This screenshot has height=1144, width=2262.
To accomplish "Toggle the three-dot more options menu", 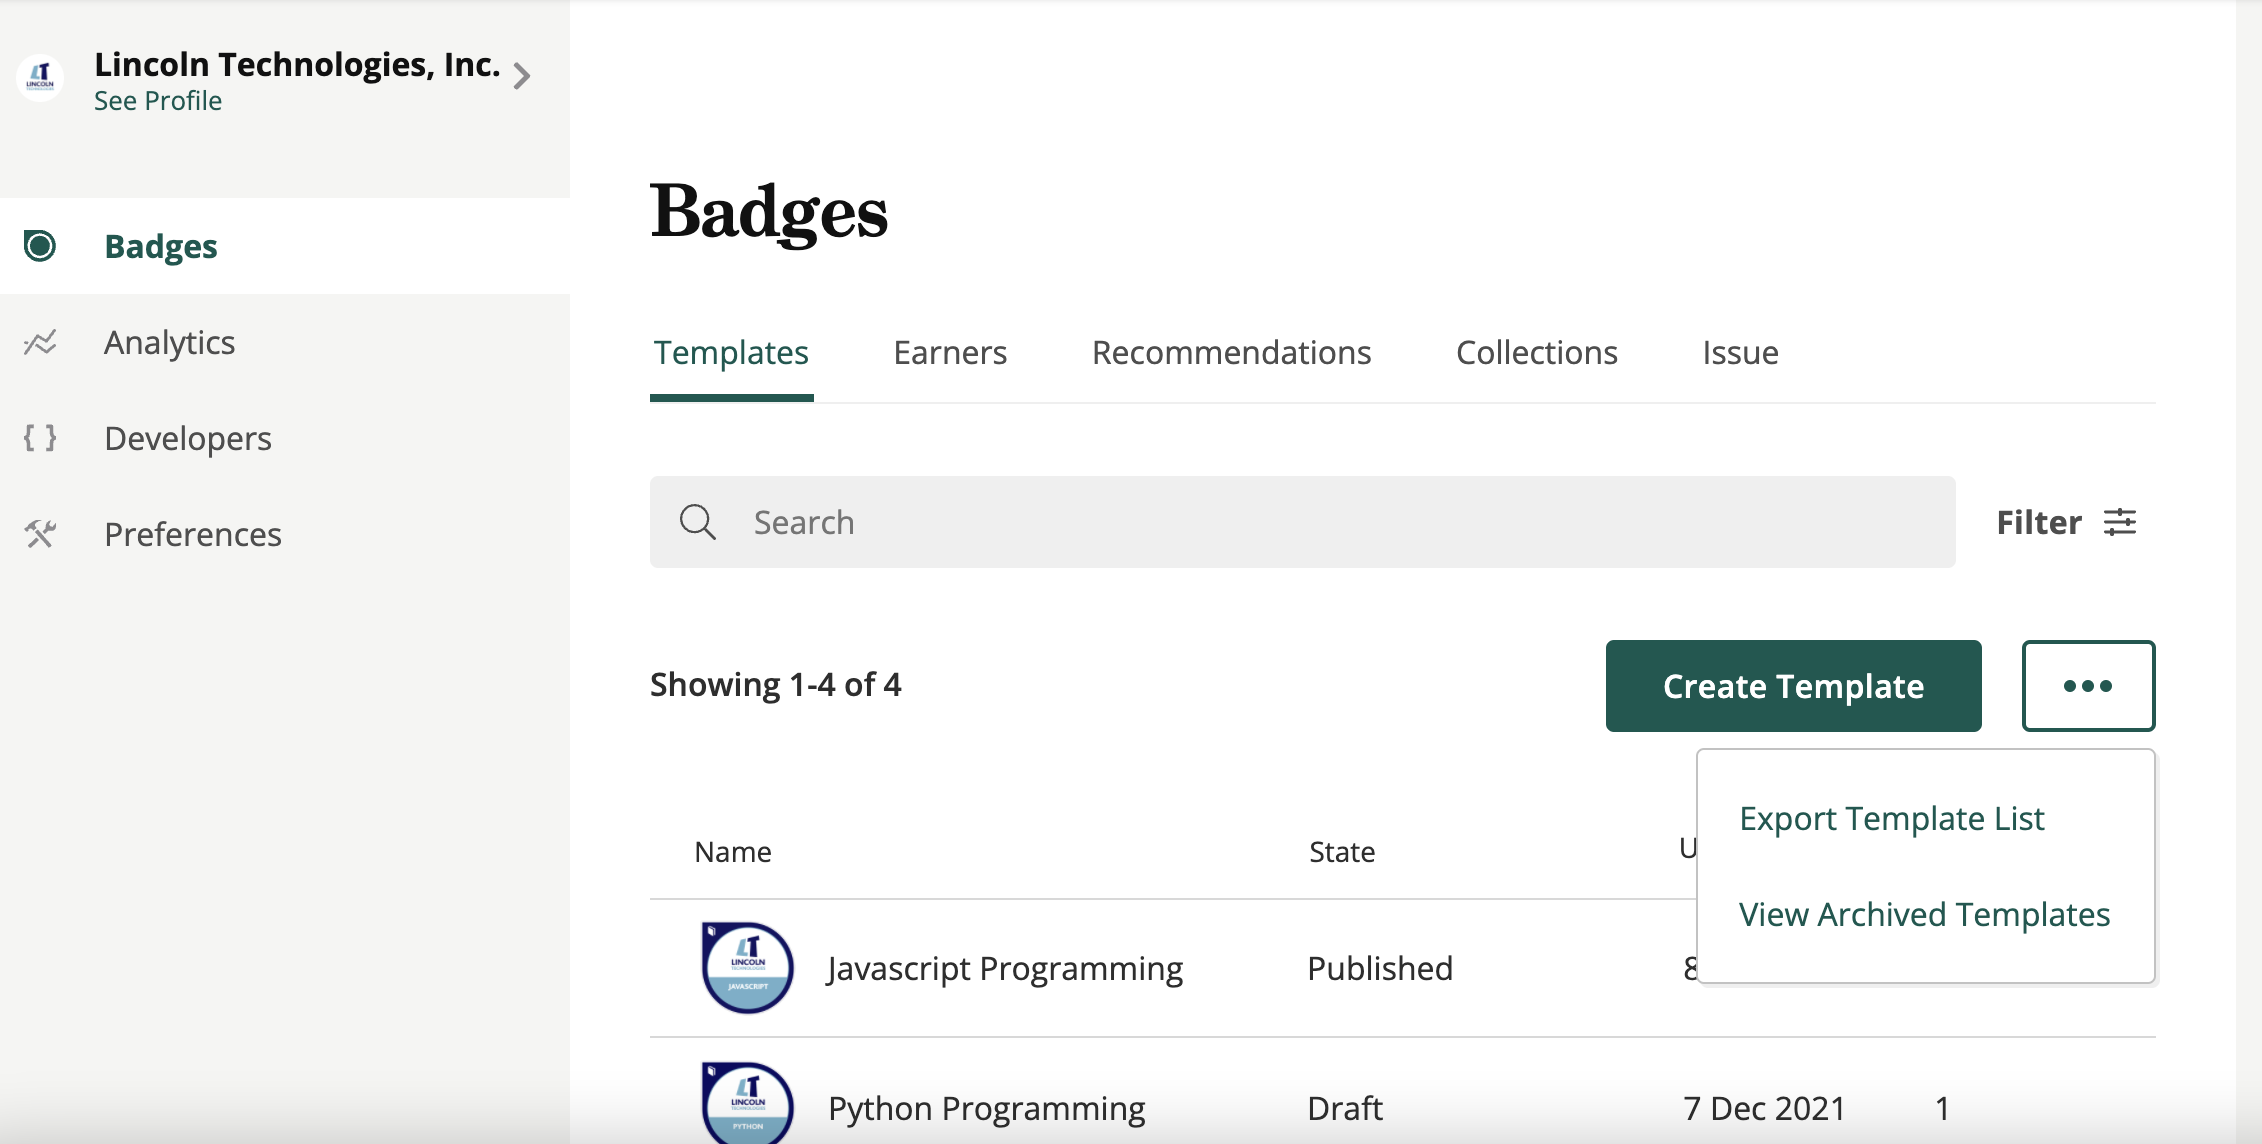I will (2087, 686).
